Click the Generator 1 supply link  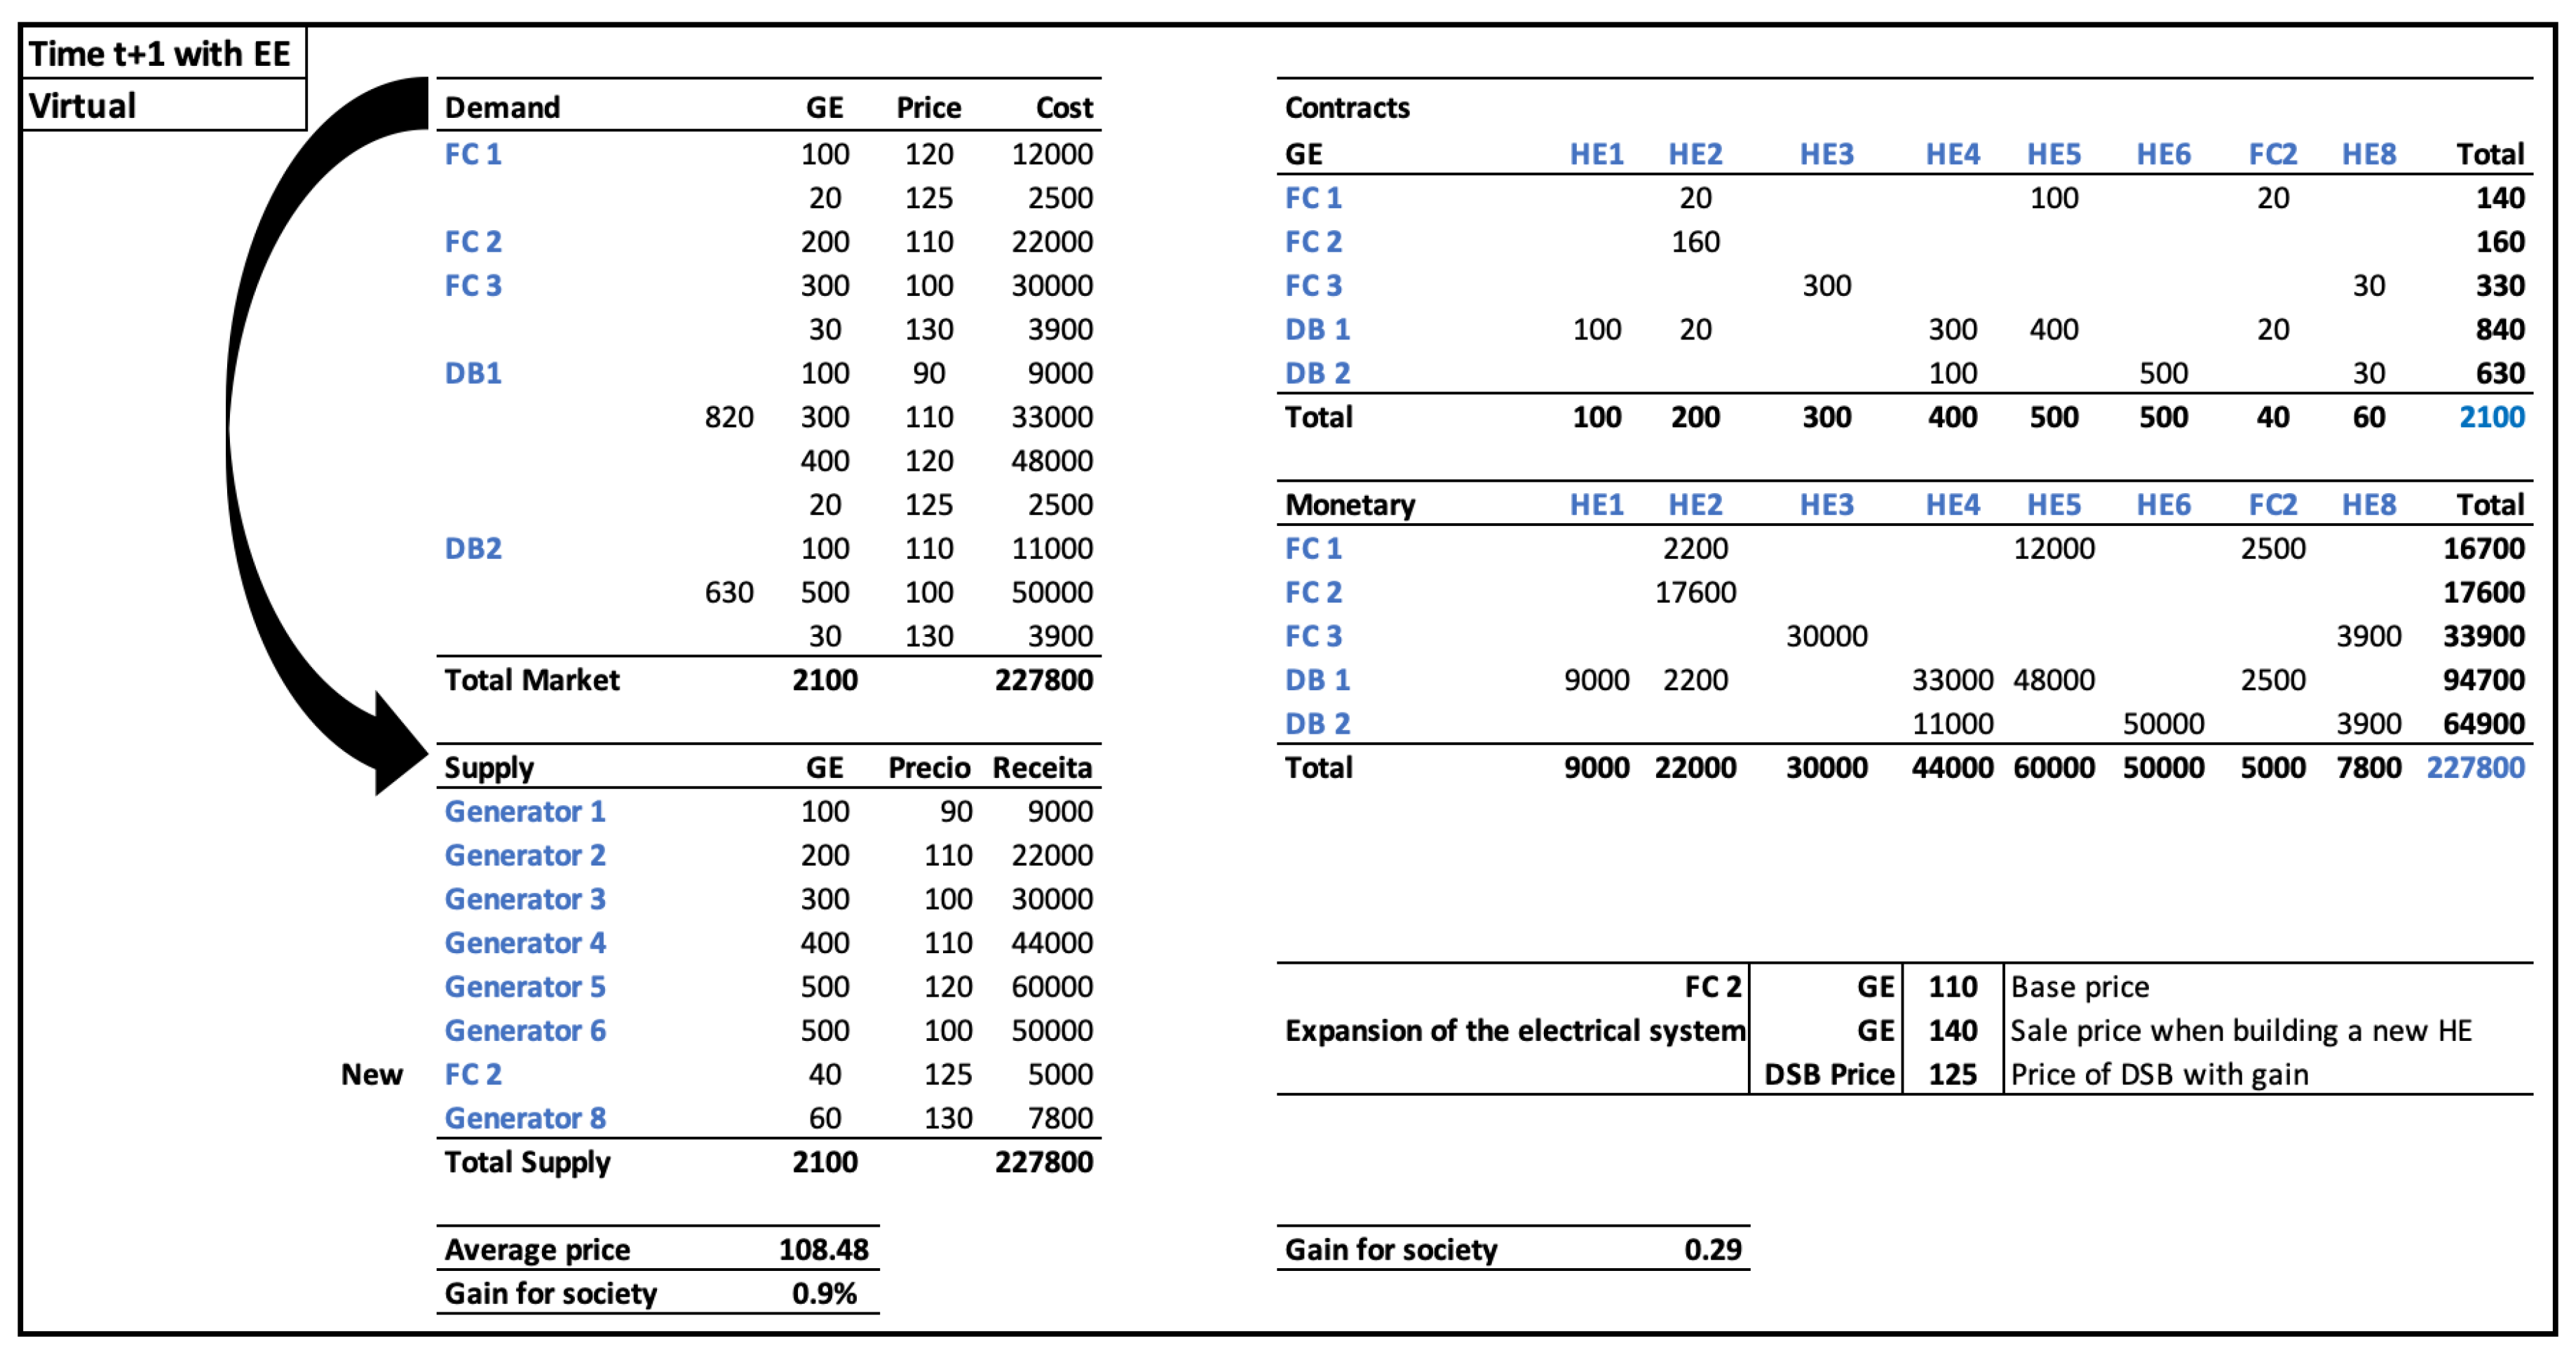tap(525, 811)
